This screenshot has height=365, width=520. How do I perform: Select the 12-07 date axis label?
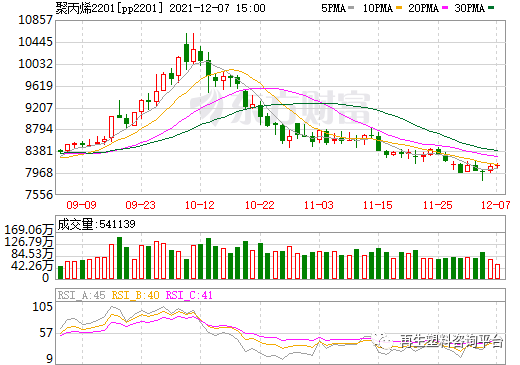496,205
